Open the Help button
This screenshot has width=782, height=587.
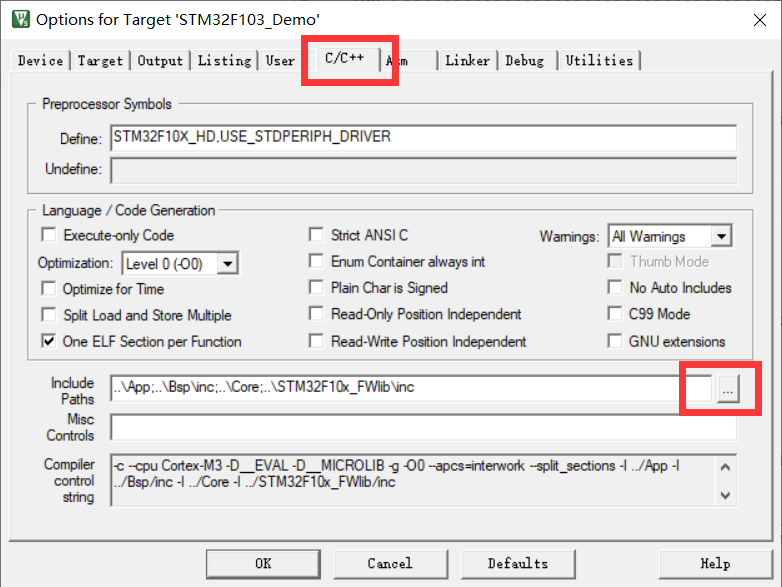coord(715,564)
